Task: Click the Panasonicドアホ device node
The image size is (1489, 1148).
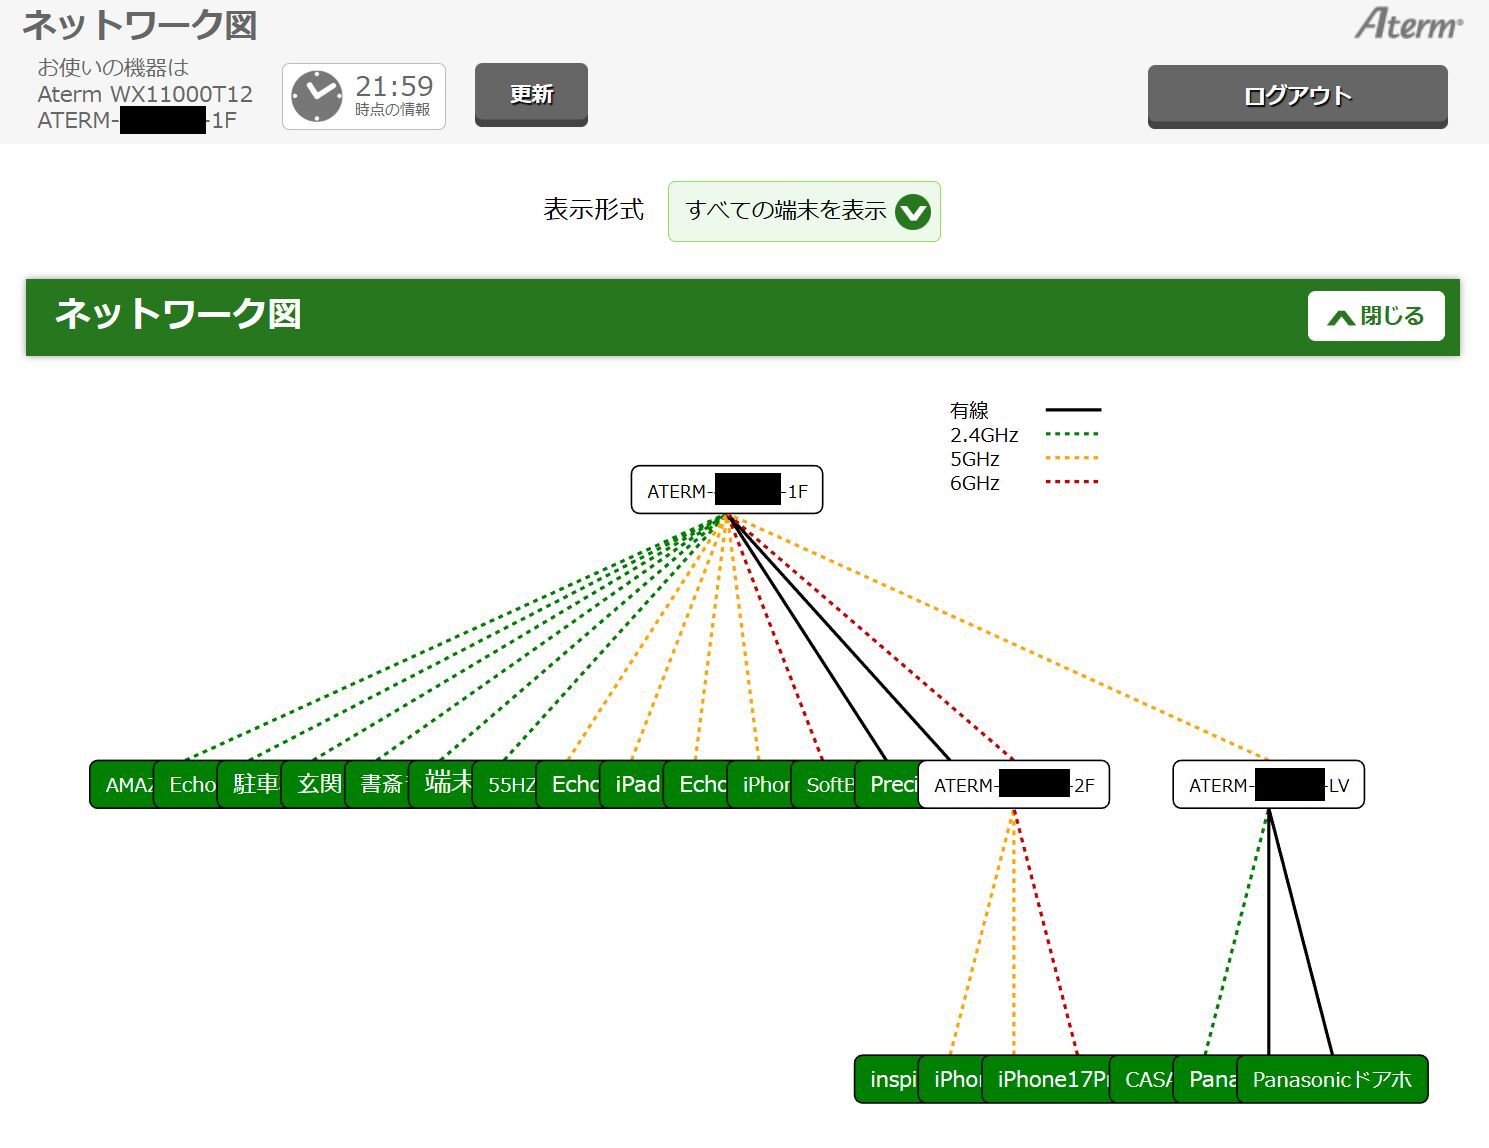Action: tap(1332, 1080)
